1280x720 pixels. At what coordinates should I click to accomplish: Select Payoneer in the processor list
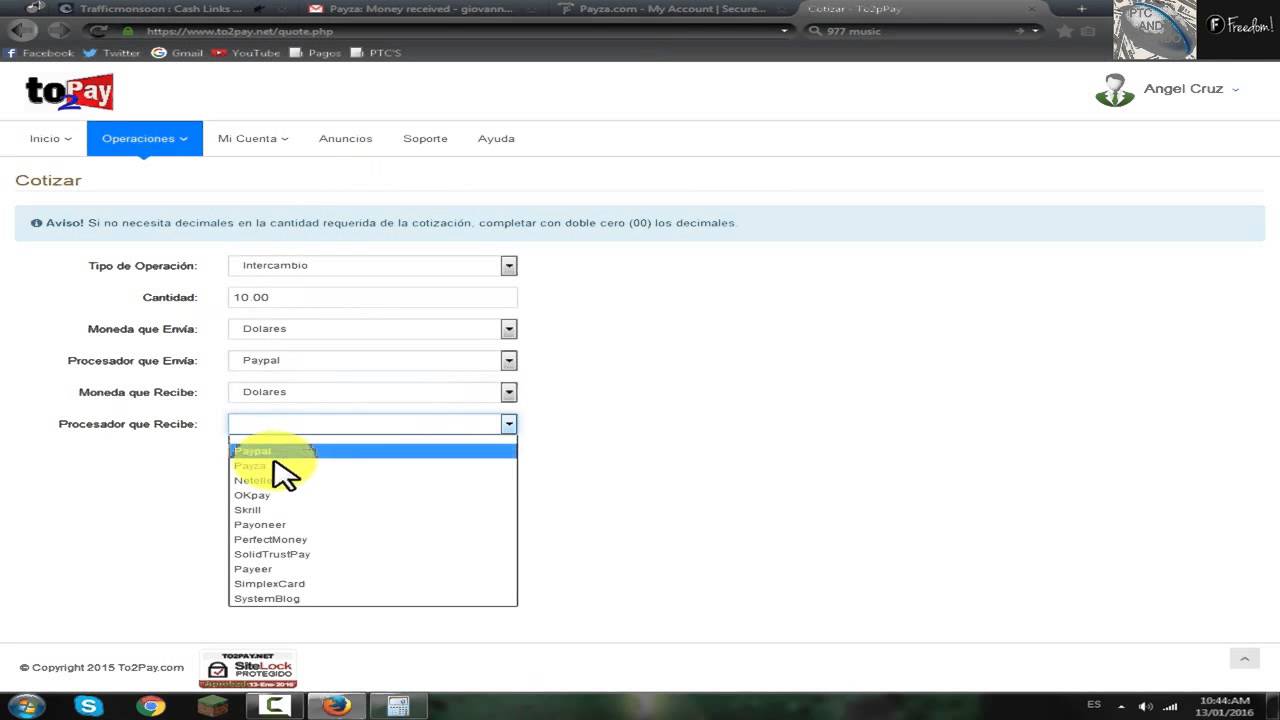coord(372,525)
